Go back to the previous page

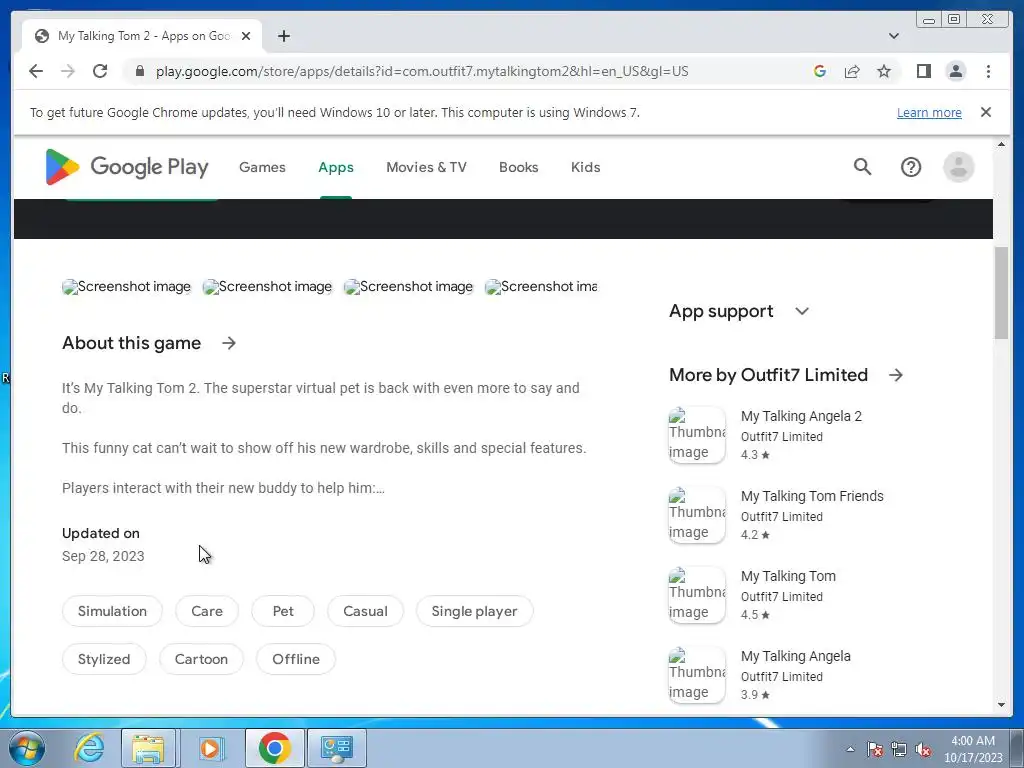click(36, 71)
